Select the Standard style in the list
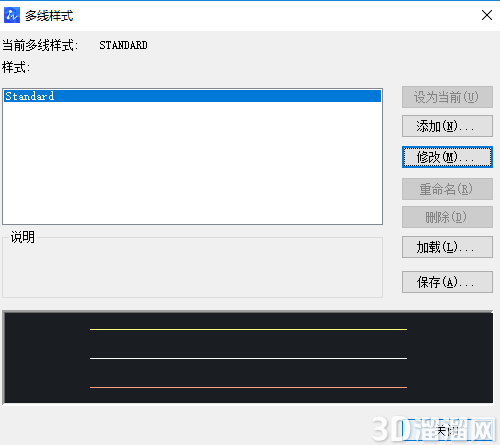The width and height of the screenshot is (500, 445). coord(192,96)
